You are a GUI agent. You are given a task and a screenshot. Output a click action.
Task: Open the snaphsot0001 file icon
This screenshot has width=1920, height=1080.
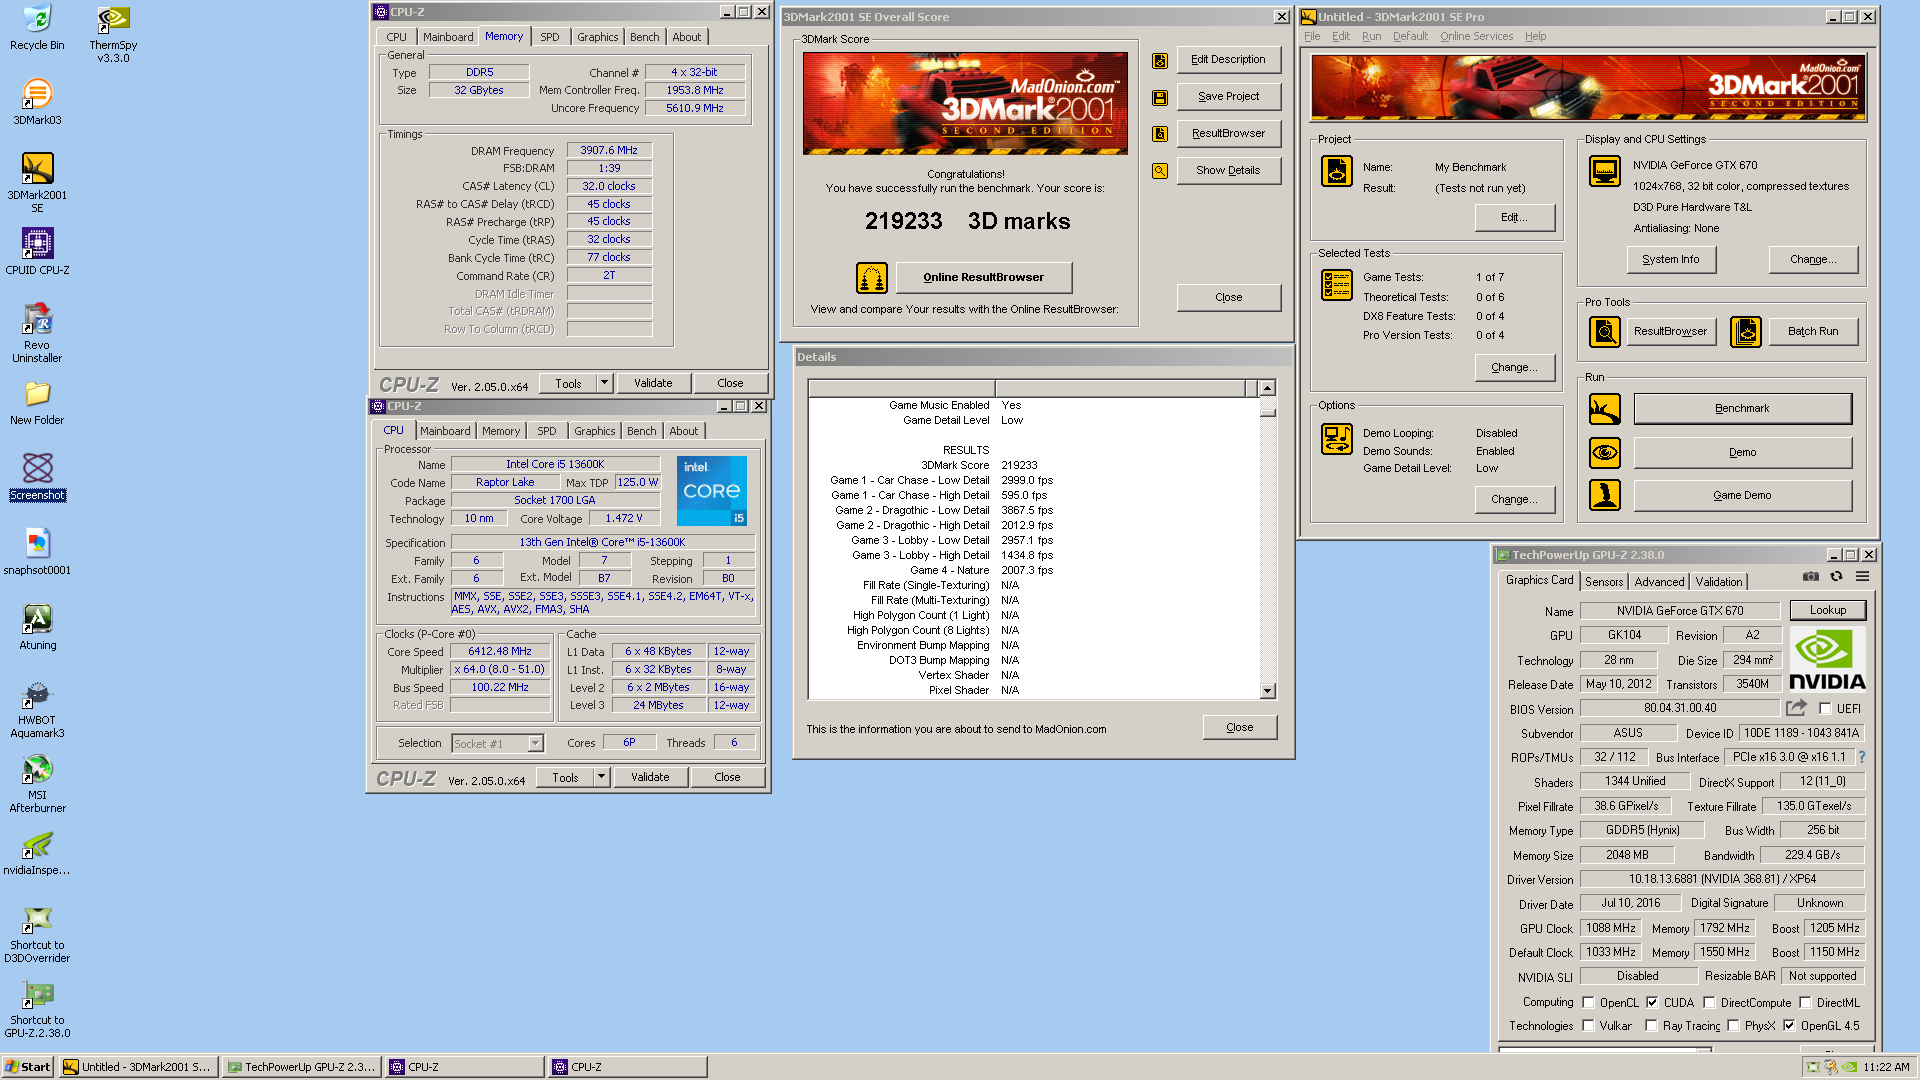click(x=37, y=552)
